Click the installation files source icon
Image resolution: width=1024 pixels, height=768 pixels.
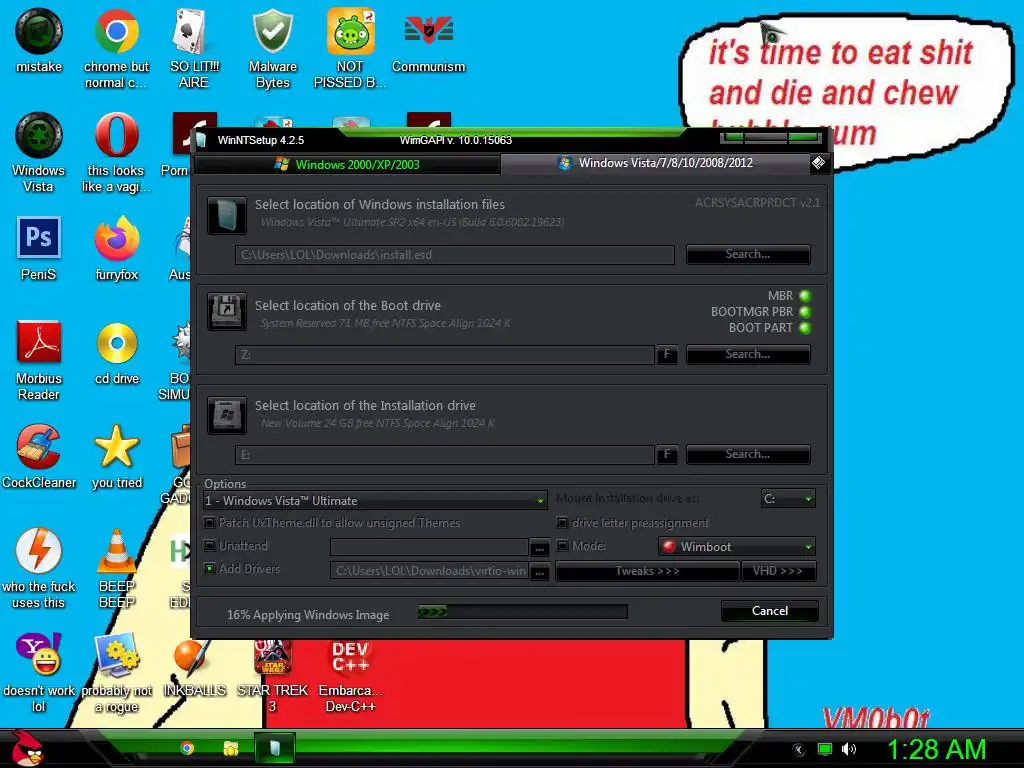point(227,215)
